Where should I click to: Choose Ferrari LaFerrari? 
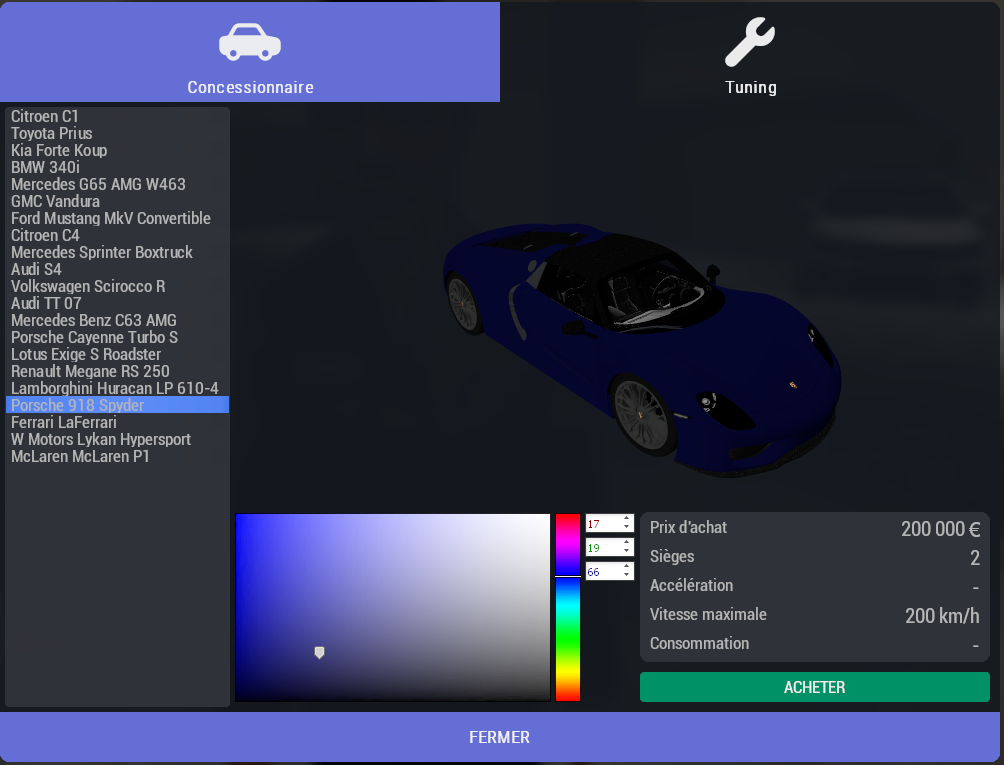coord(117,422)
